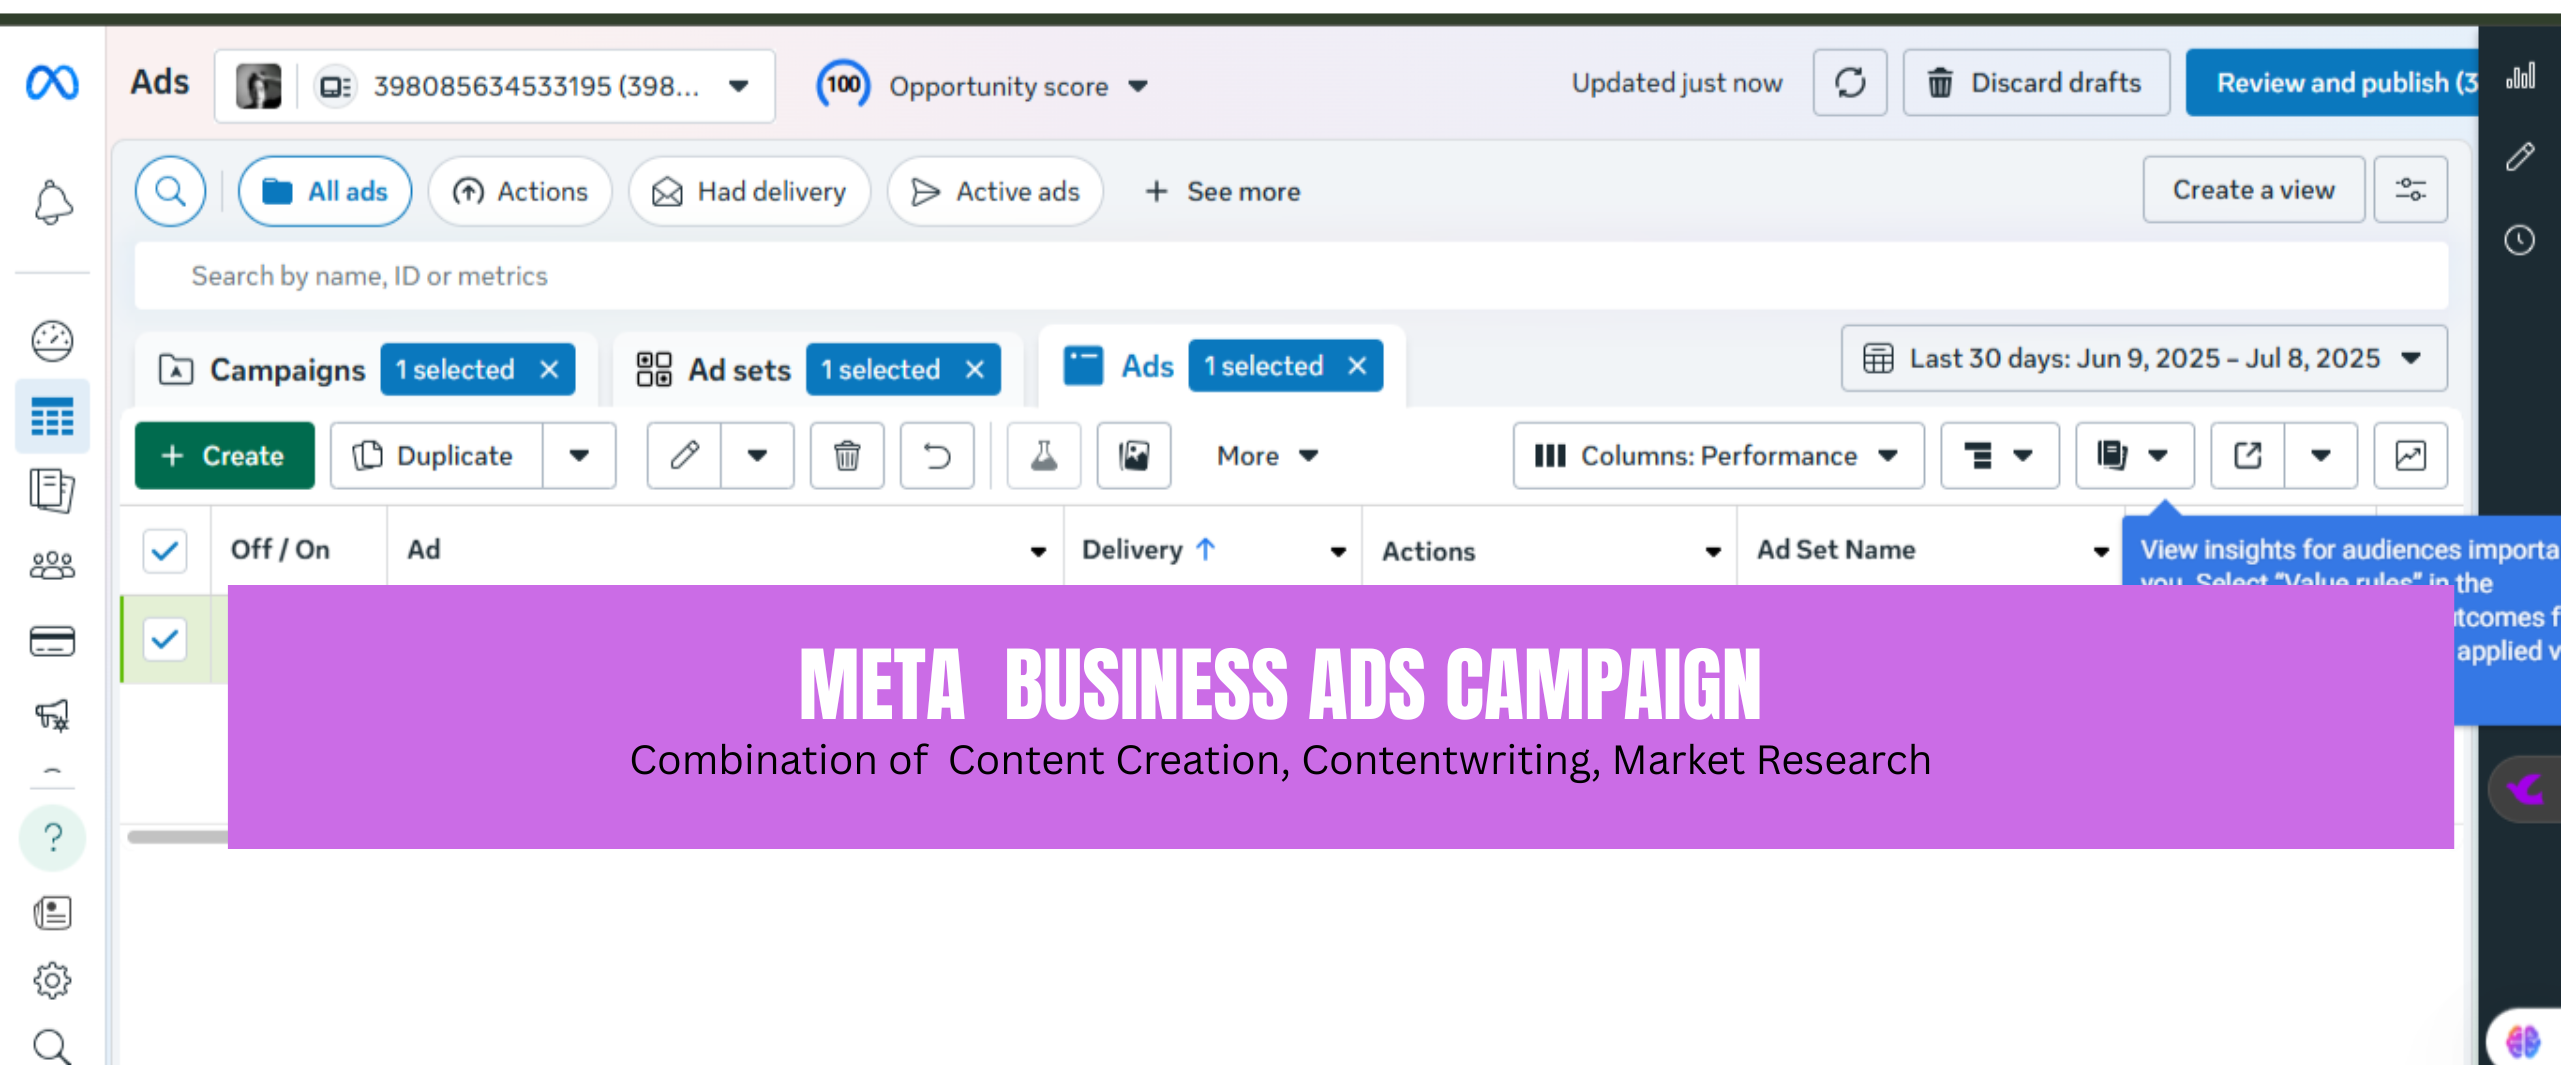2561x1065 pixels.
Task: Toggle the selected ad row checkbox
Action: coord(165,639)
